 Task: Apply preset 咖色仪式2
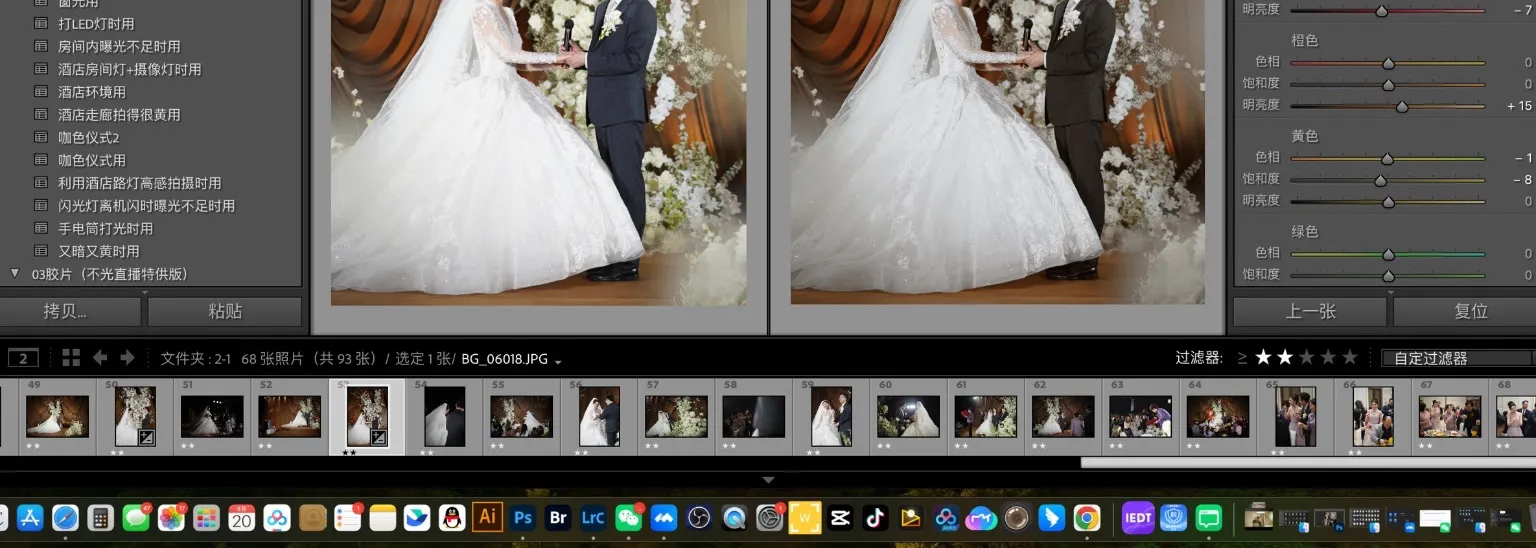pos(89,137)
